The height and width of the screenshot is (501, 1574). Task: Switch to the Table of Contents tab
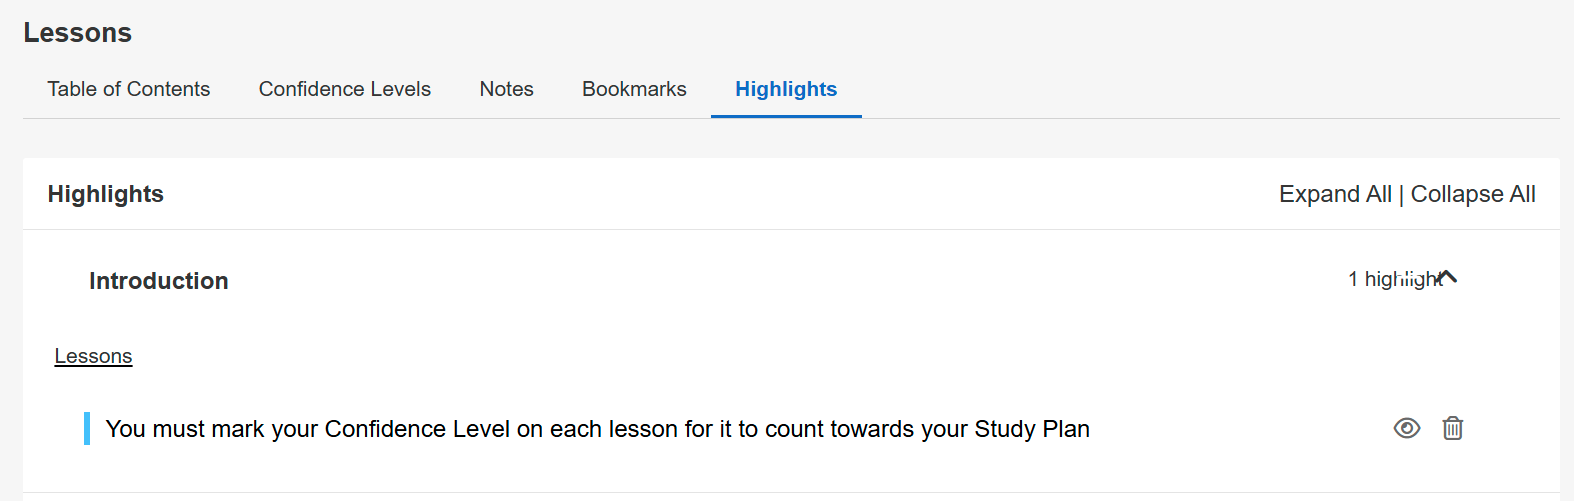pos(128,89)
